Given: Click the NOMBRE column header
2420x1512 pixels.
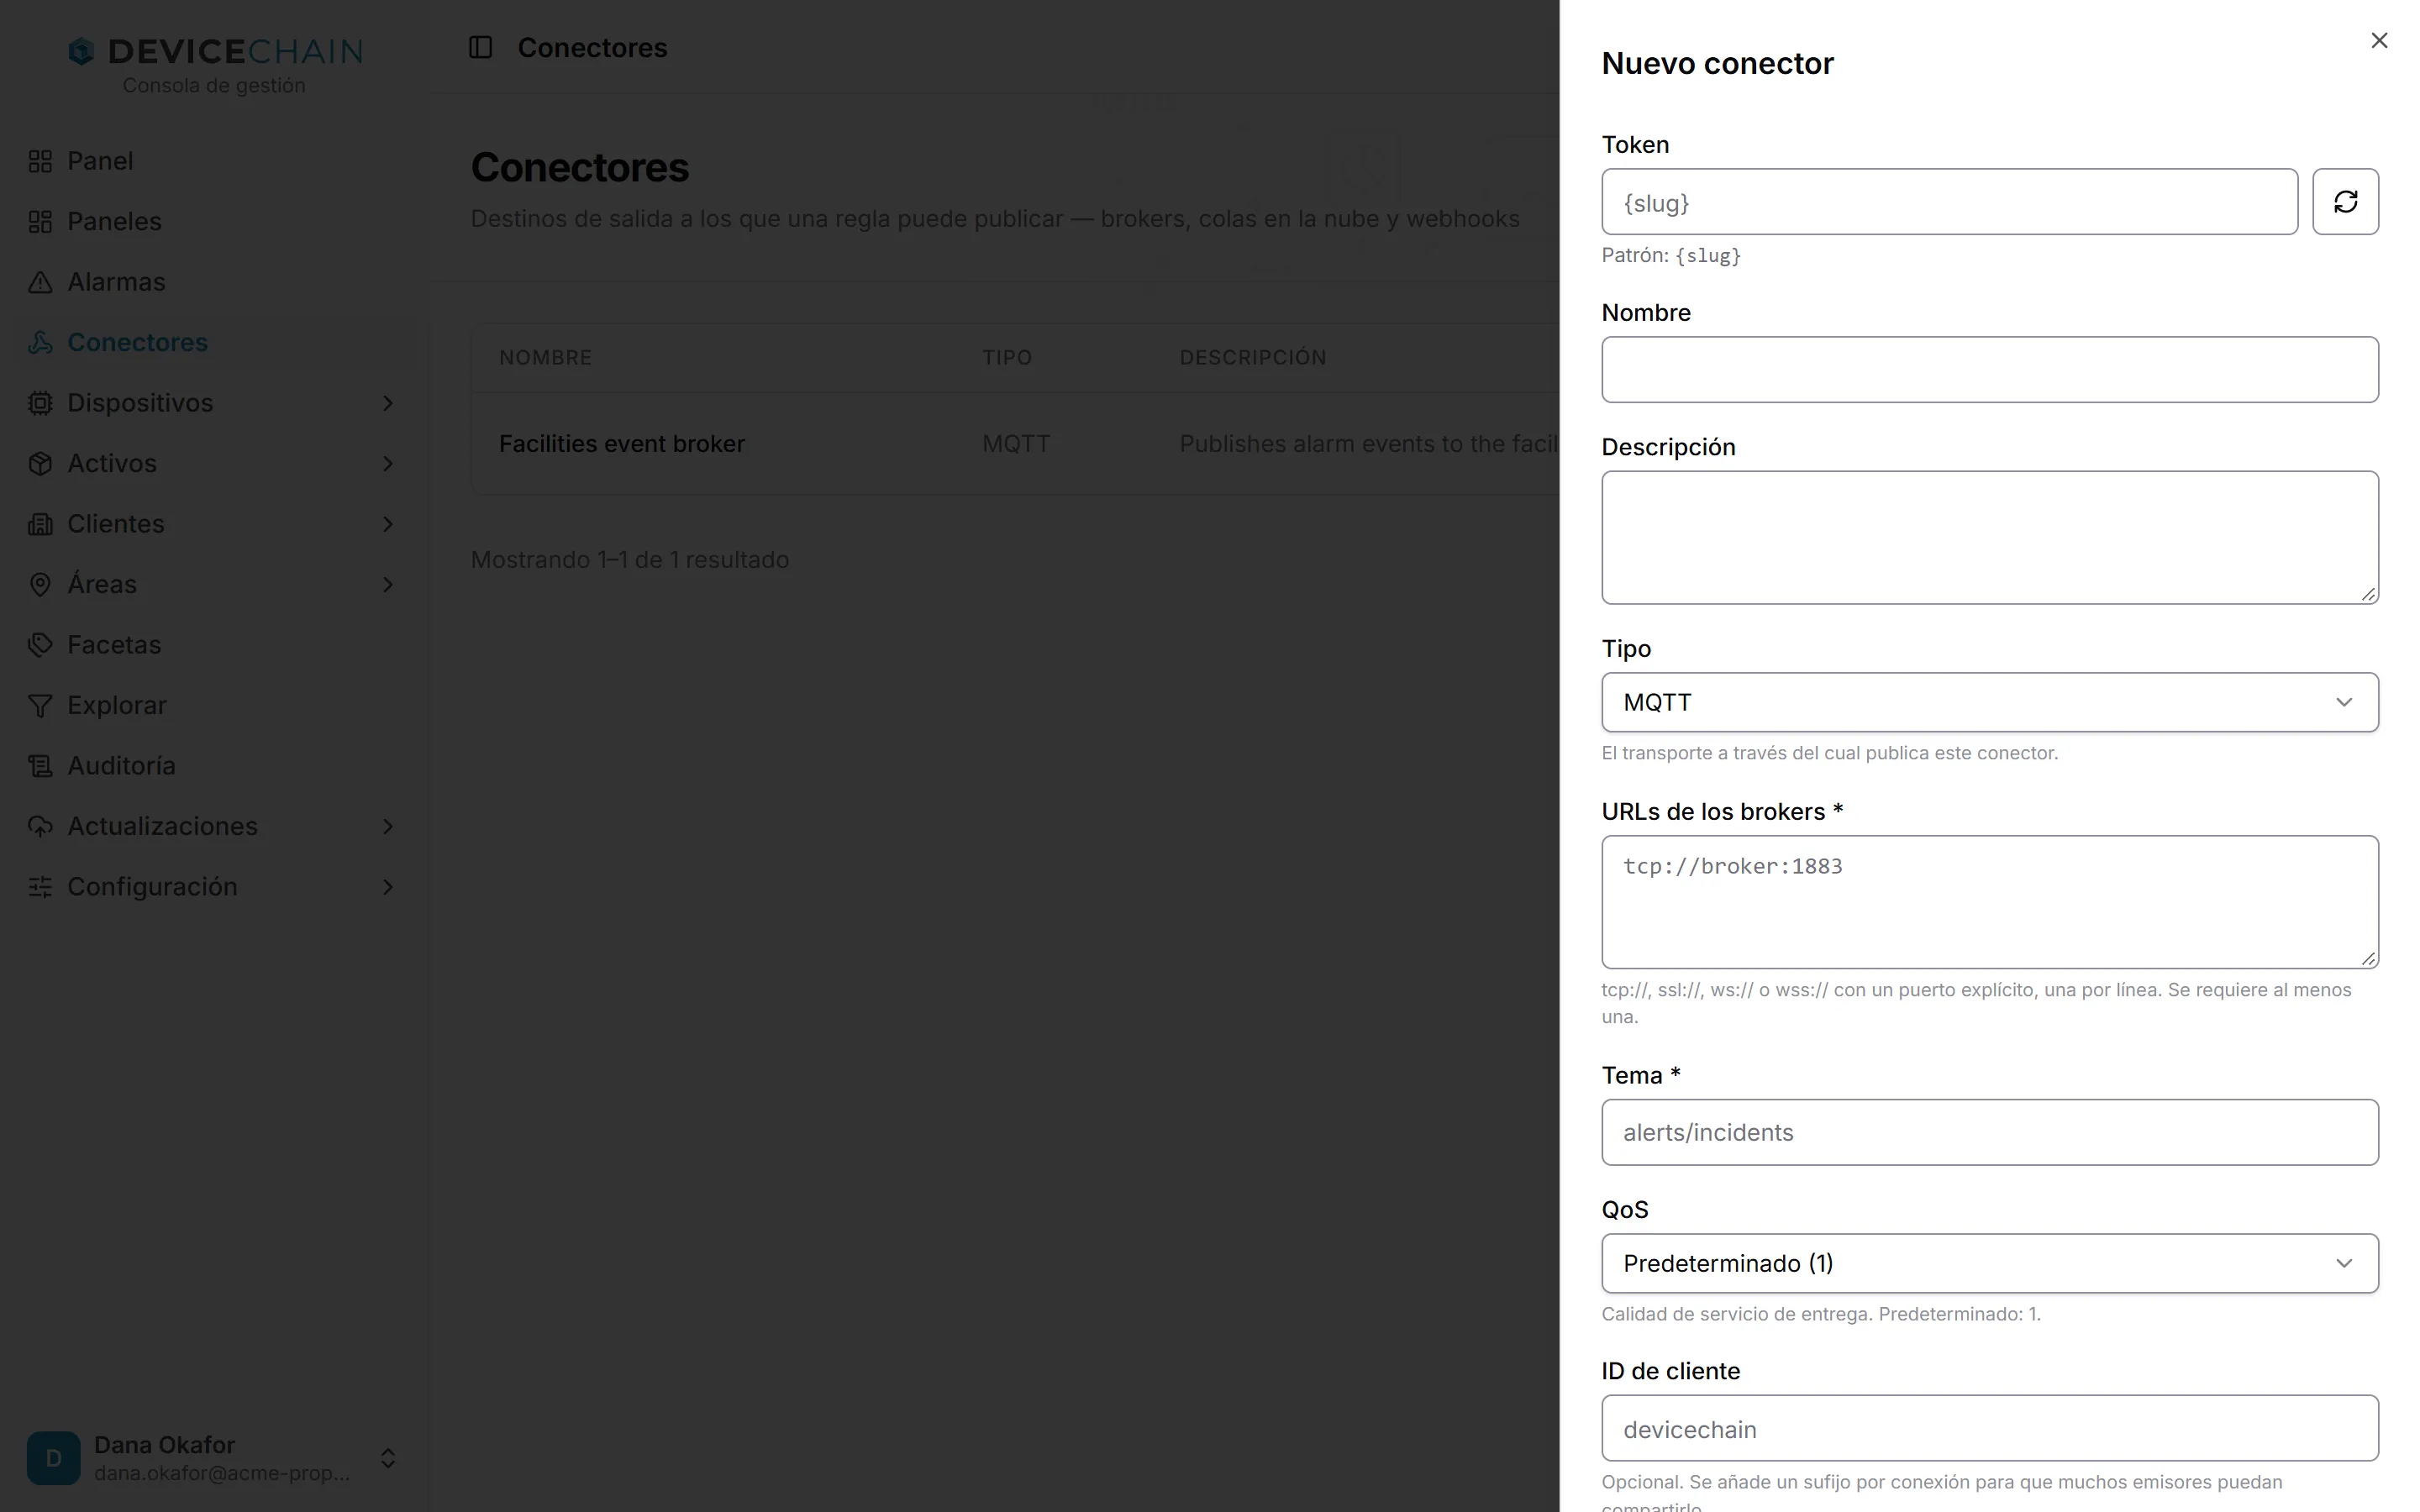Looking at the screenshot, I should (545, 358).
